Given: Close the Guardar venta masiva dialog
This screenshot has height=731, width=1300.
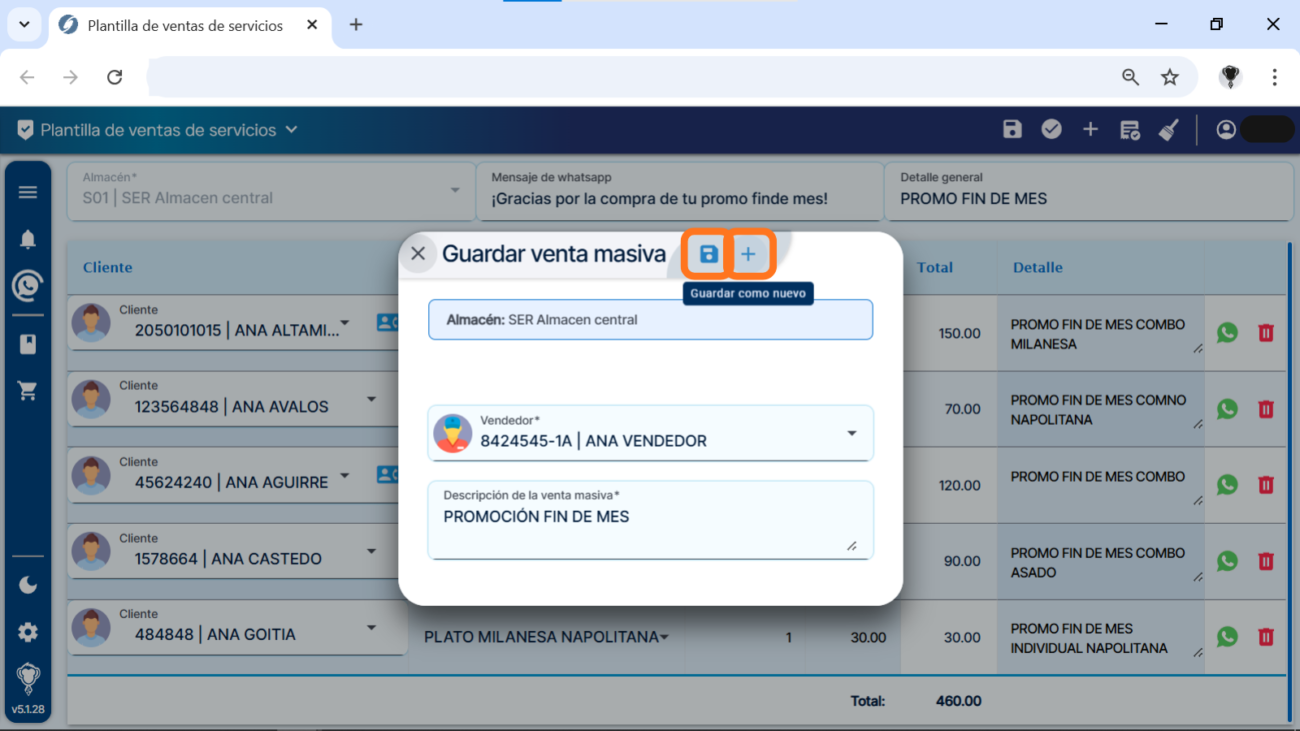Looking at the screenshot, I should [x=418, y=254].
